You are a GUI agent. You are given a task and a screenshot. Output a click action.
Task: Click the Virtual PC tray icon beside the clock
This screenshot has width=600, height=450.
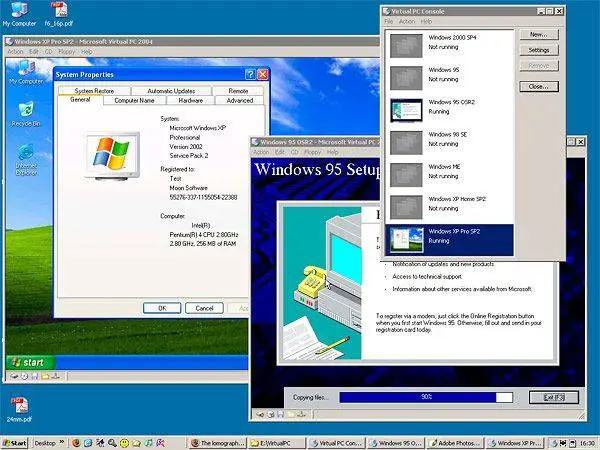(x=554, y=443)
